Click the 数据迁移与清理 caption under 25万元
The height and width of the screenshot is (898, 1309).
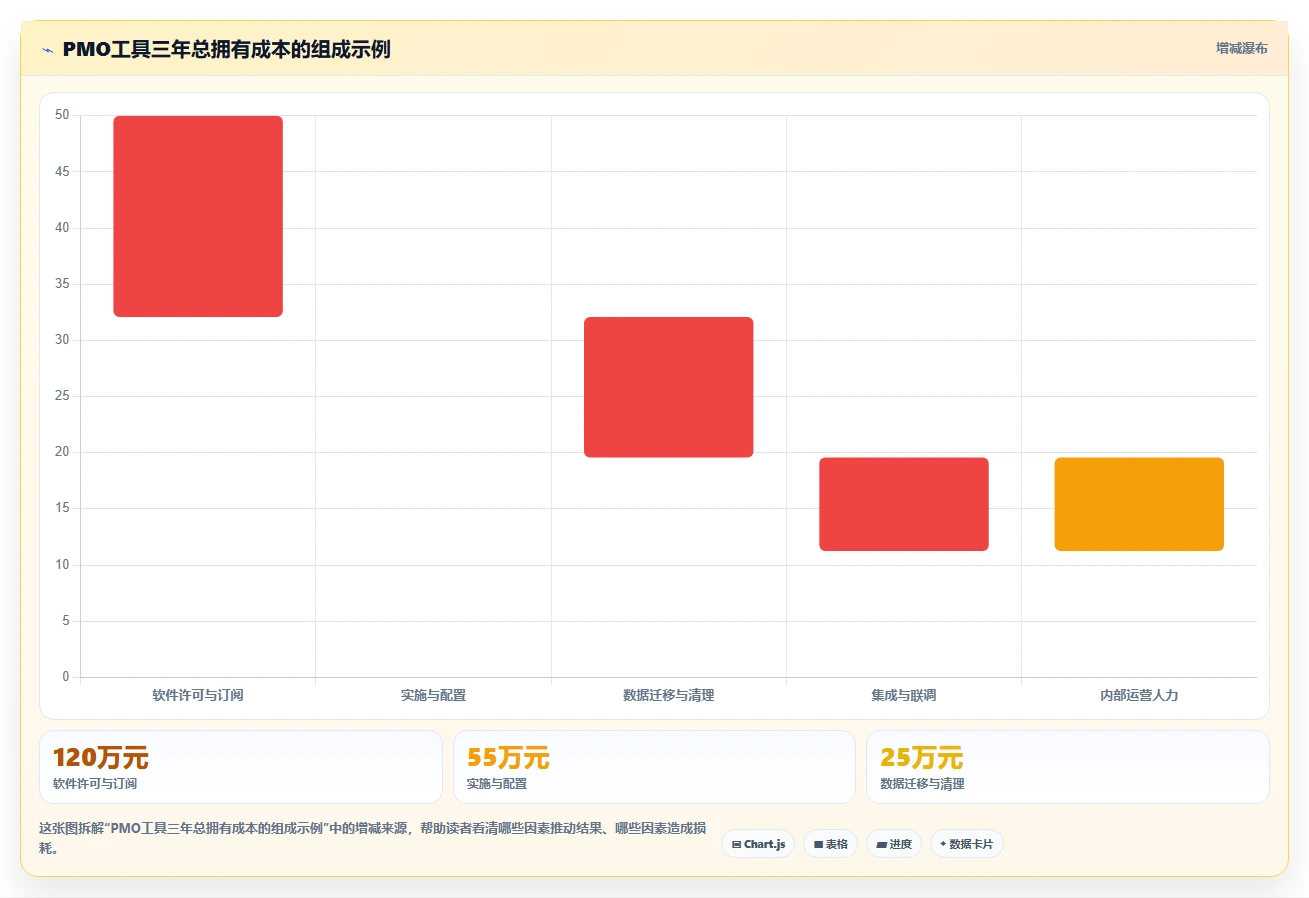(x=922, y=784)
